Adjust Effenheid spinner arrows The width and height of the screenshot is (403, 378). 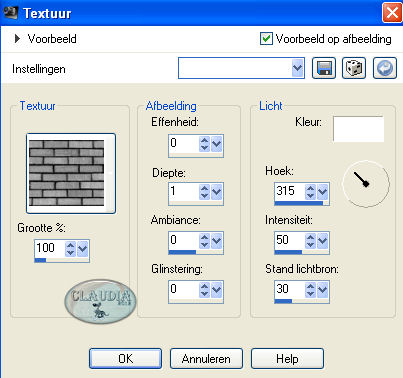[204, 144]
